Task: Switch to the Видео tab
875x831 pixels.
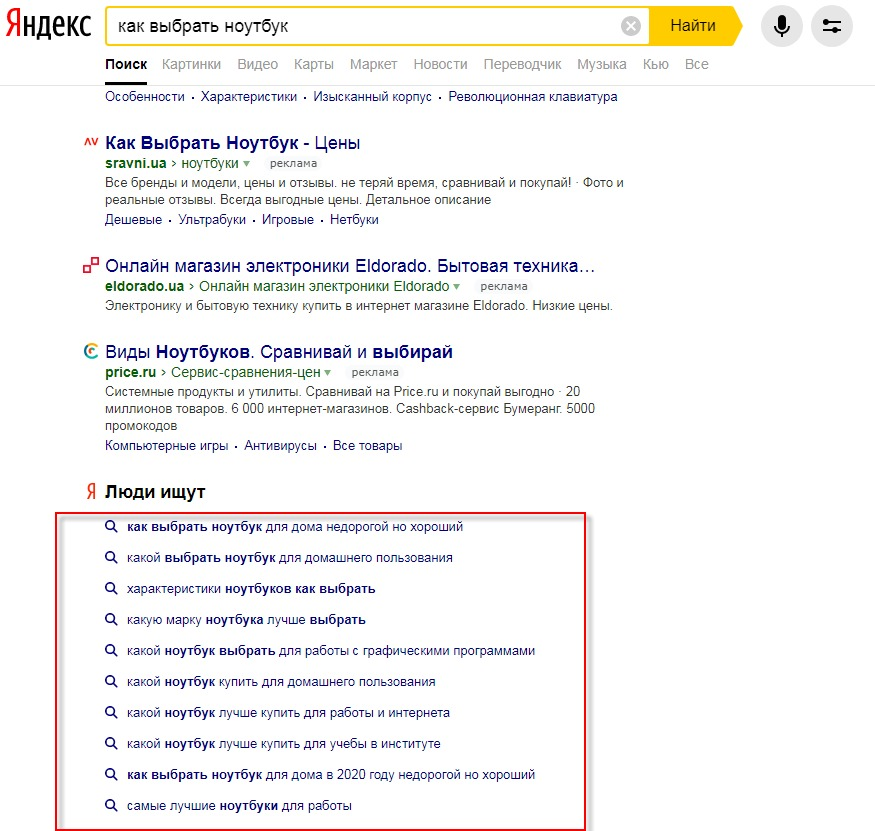Action: tap(258, 64)
